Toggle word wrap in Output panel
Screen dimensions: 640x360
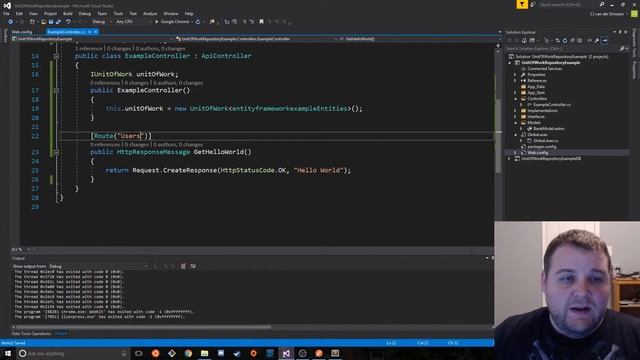[193, 266]
